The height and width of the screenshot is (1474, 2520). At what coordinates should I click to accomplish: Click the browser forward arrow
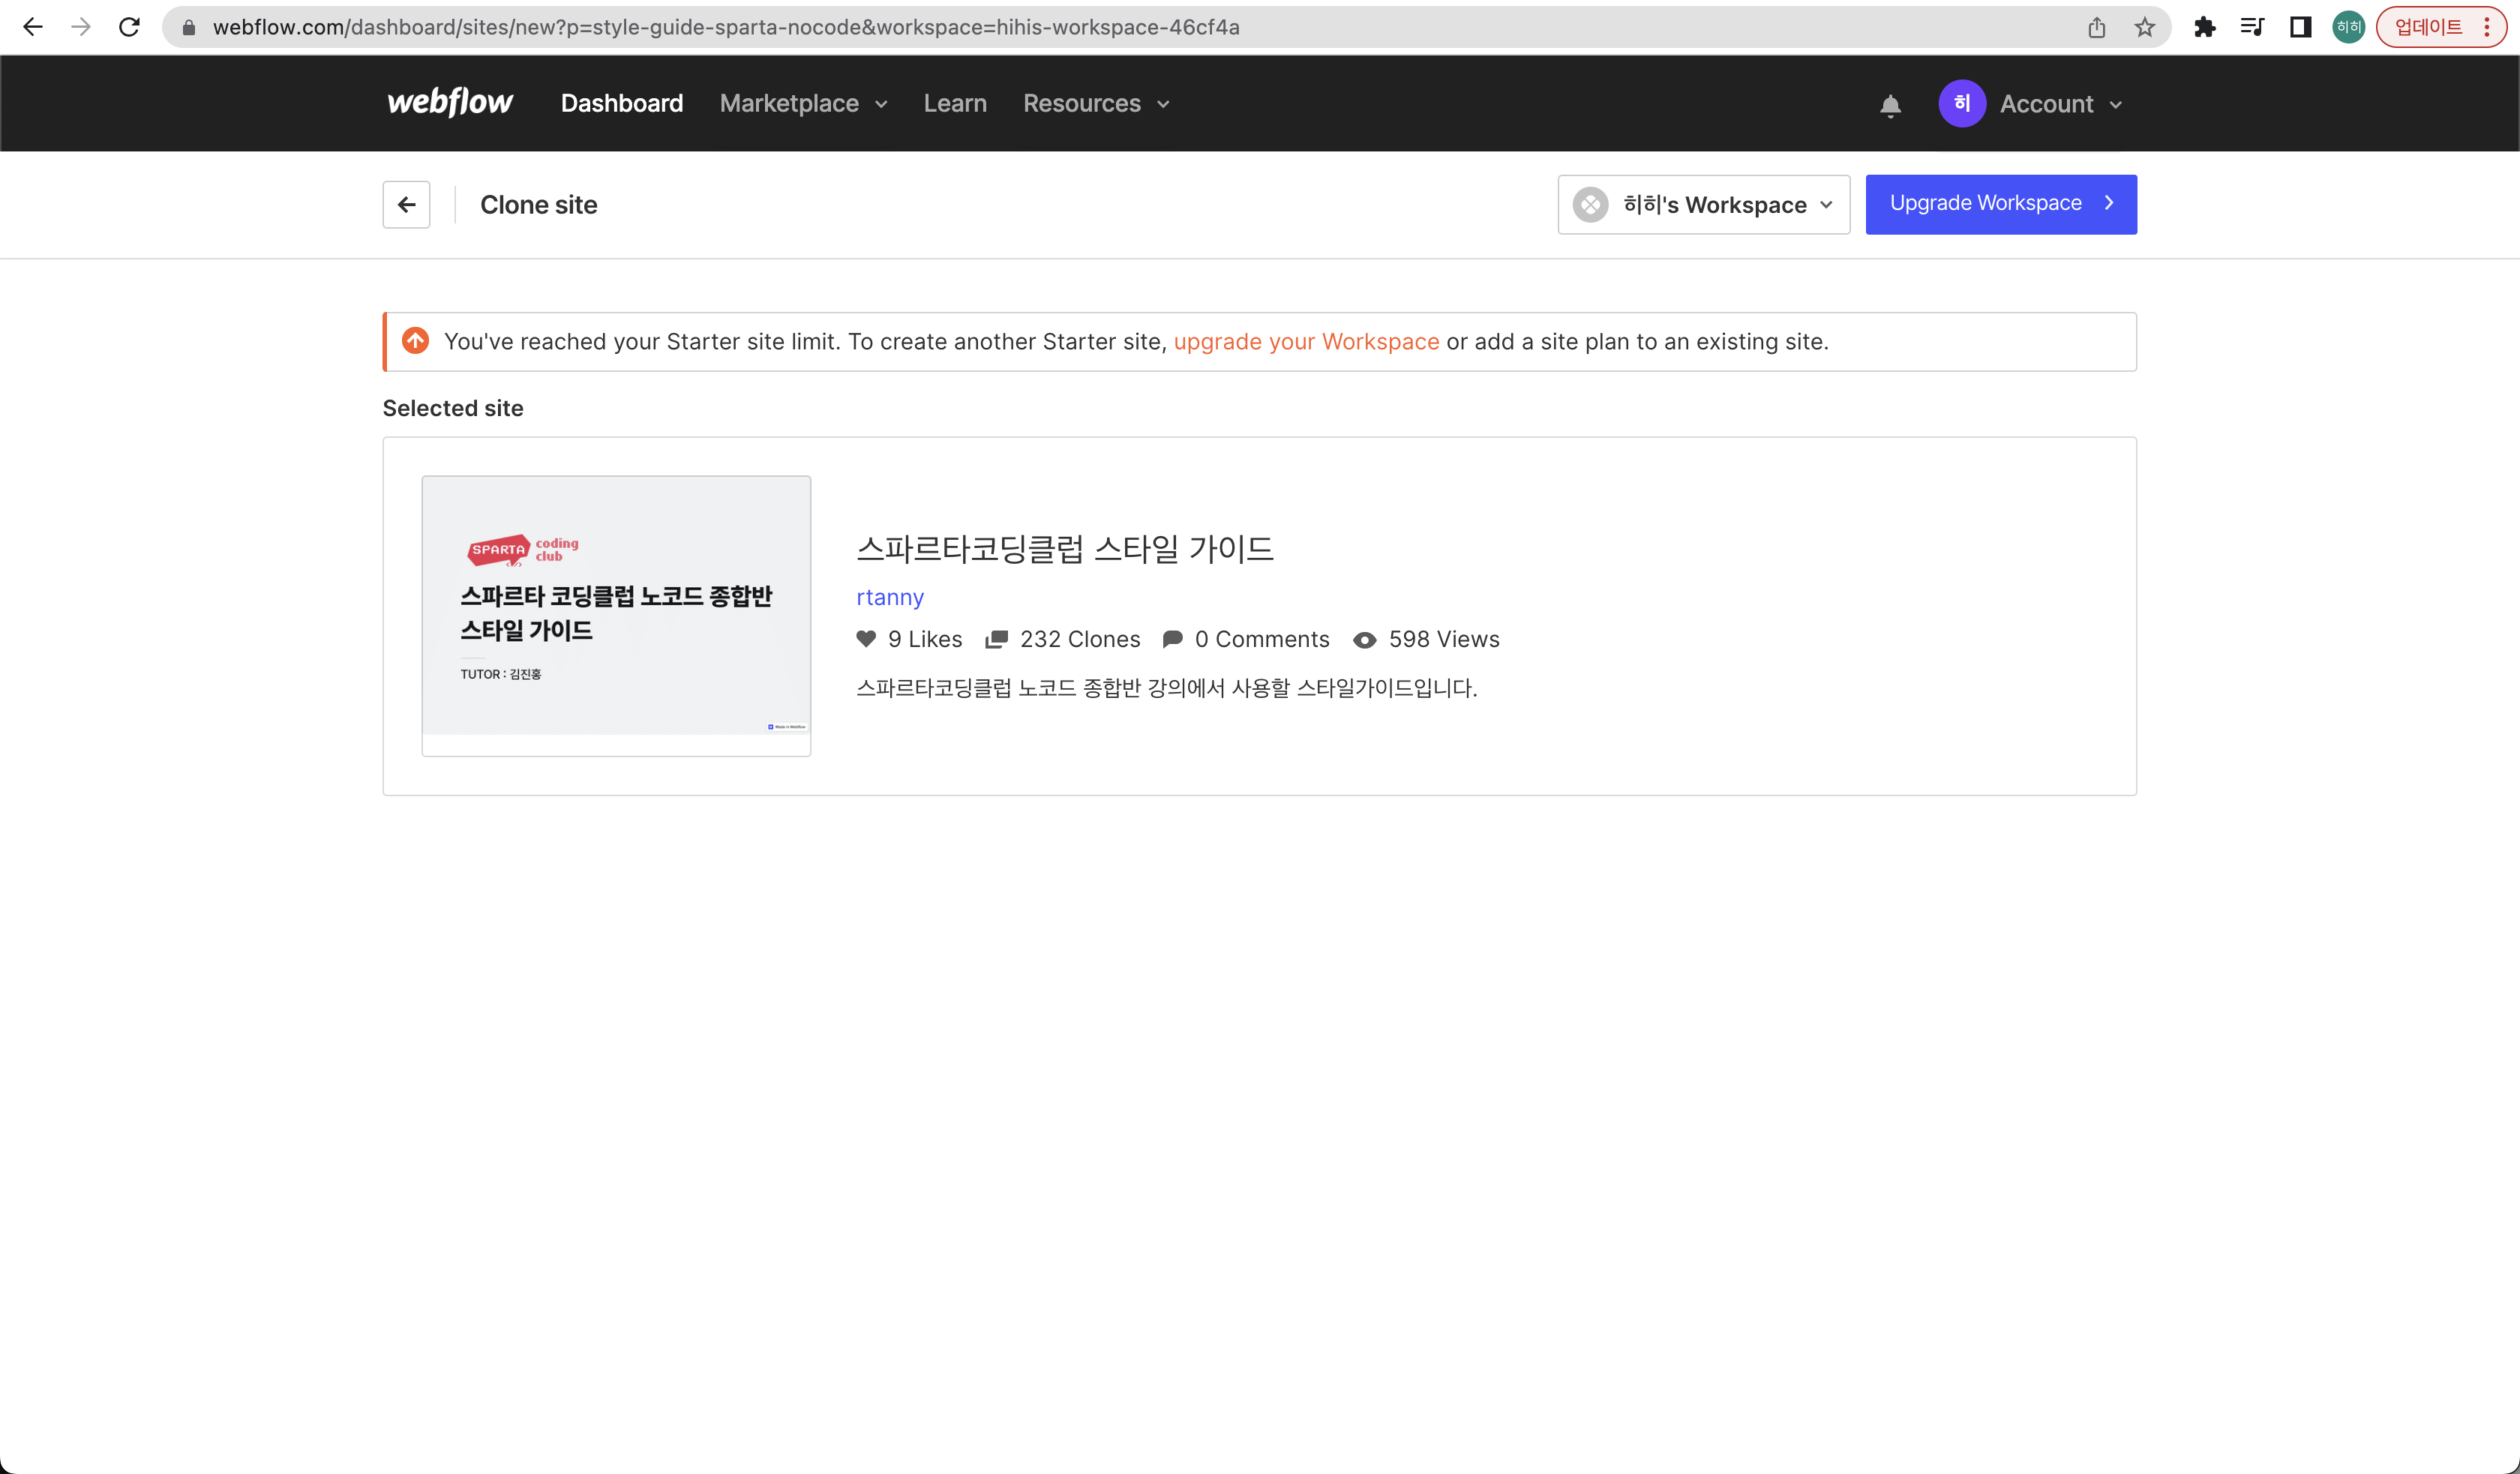coord(81,27)
